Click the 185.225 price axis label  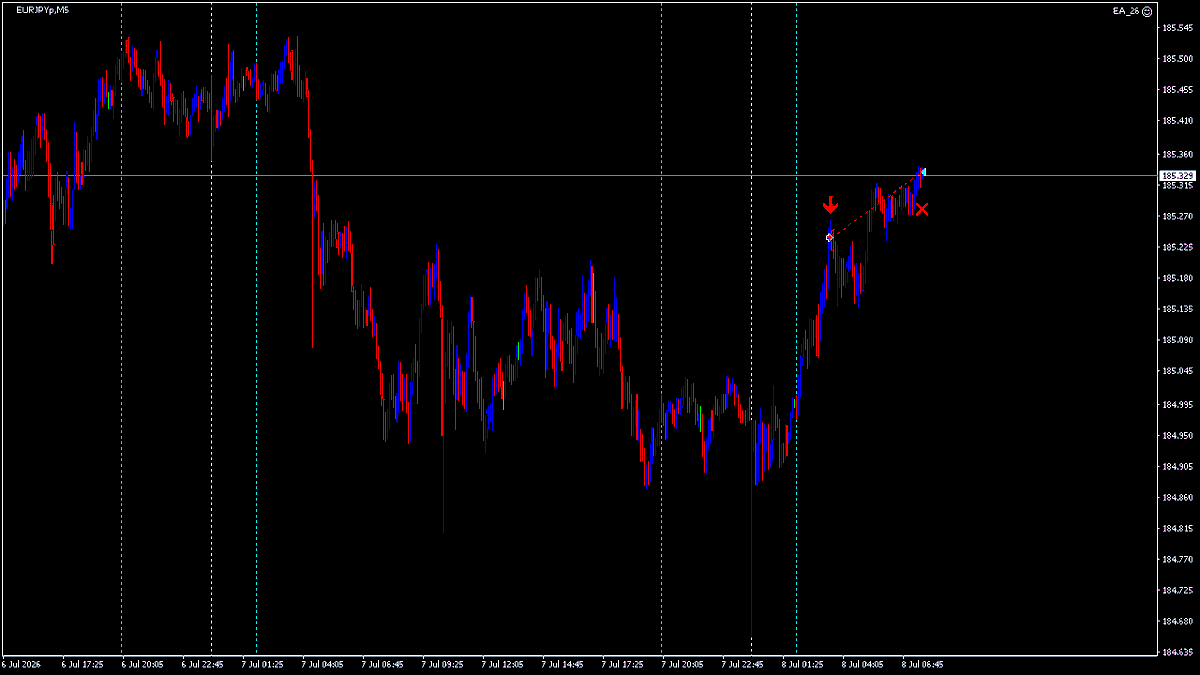(x=1177, y=247)
